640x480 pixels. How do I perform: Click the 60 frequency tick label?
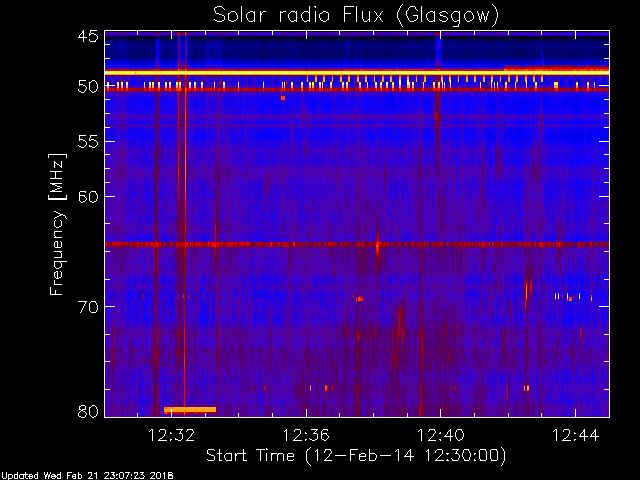[88, 196]
